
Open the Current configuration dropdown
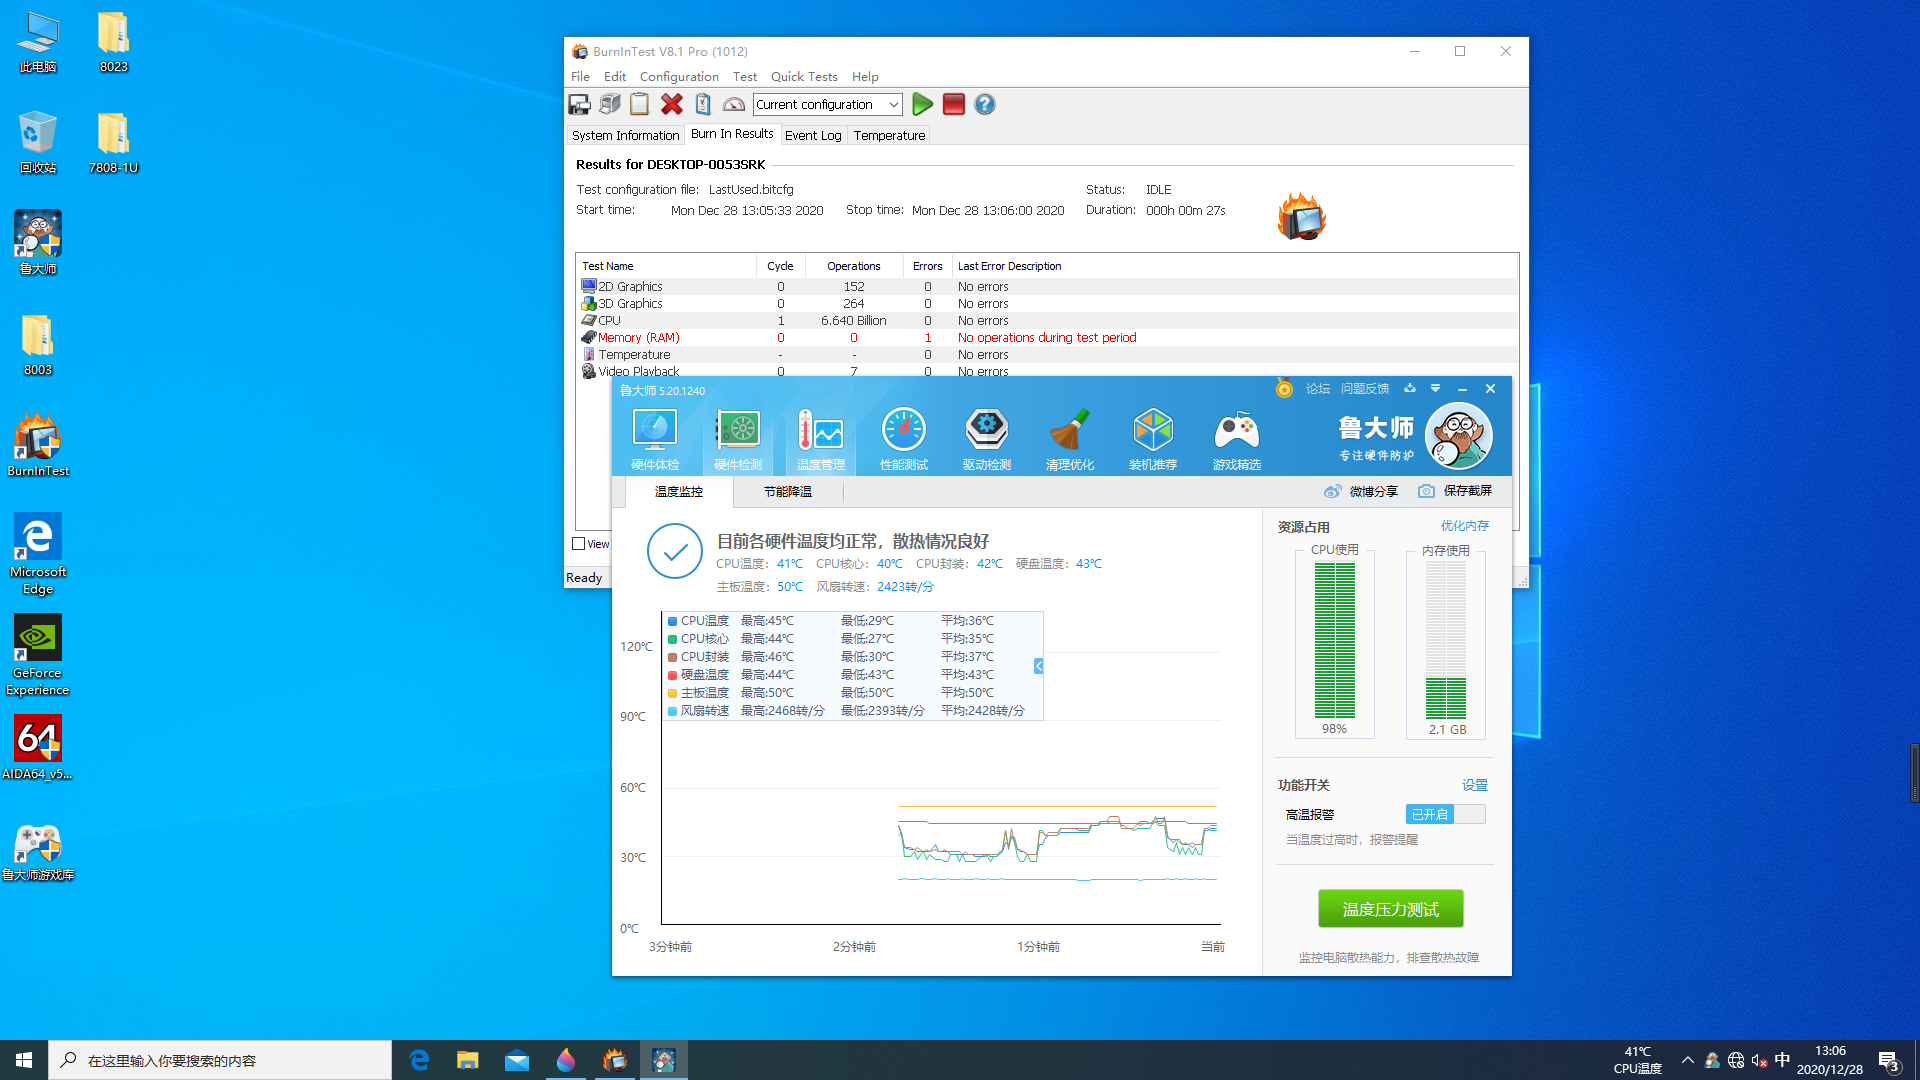[893, 104]
